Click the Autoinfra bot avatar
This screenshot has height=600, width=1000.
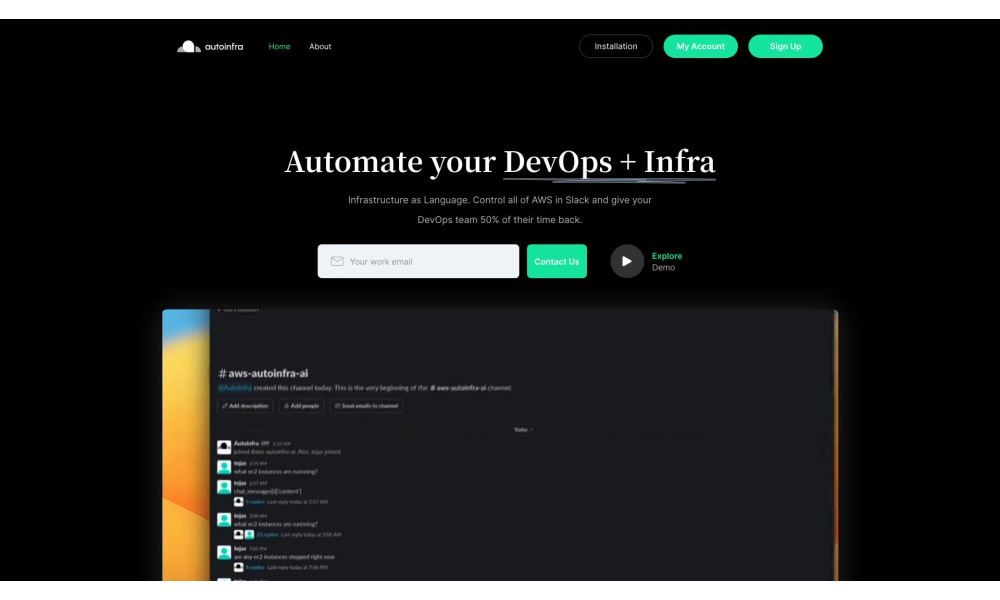[224, 447]
